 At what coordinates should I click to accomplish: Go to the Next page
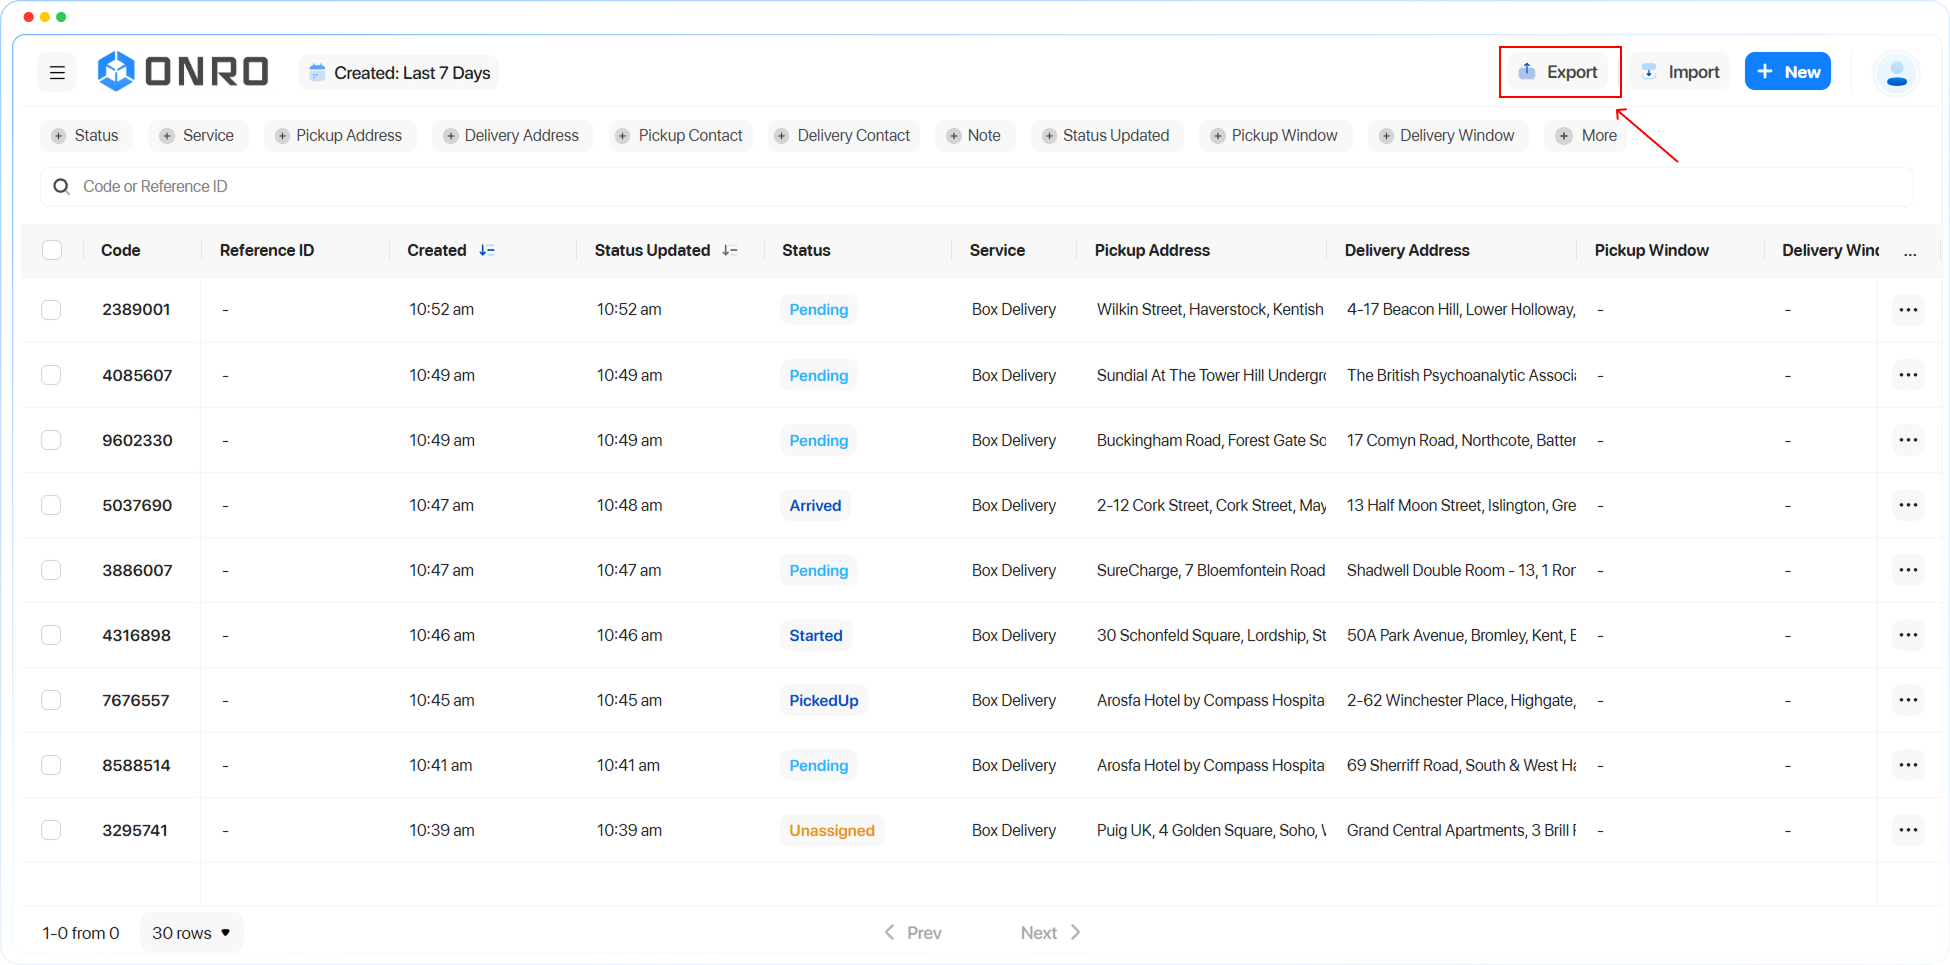(x=1050, y=933)
